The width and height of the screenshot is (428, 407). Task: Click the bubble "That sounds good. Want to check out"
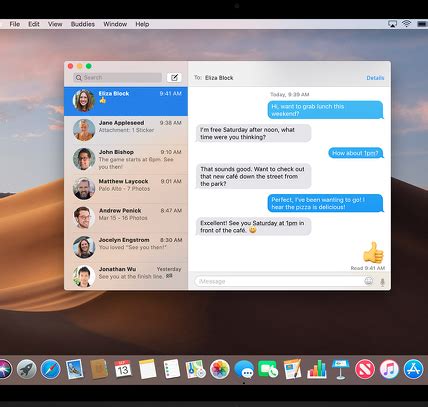253,176
